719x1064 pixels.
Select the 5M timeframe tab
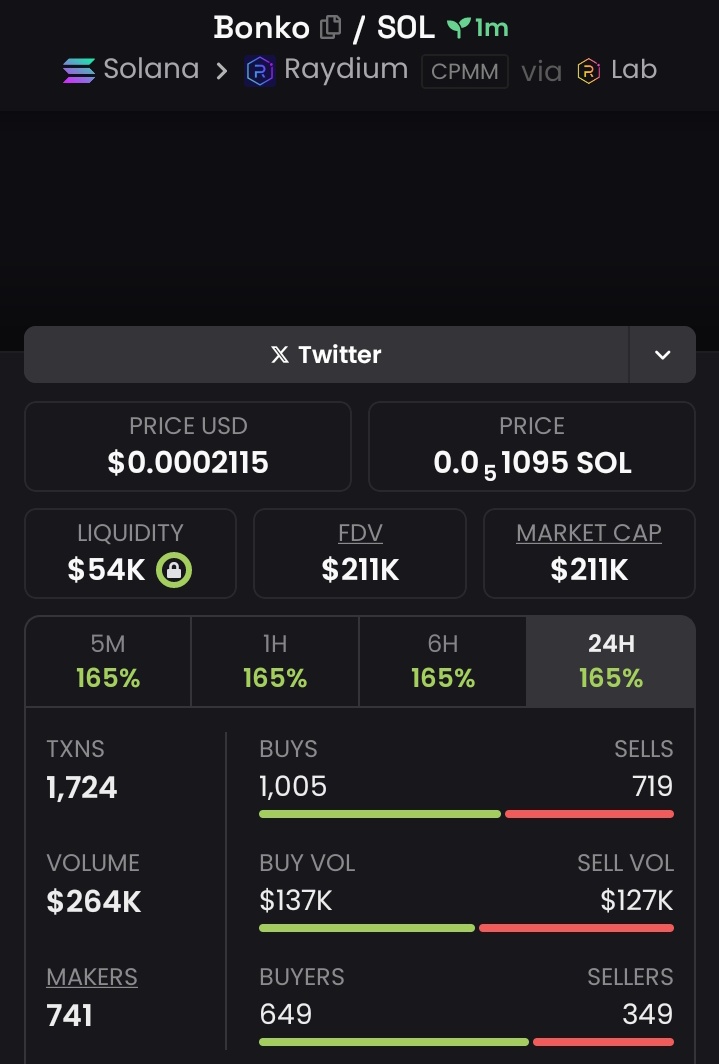(x=108, y=661)
